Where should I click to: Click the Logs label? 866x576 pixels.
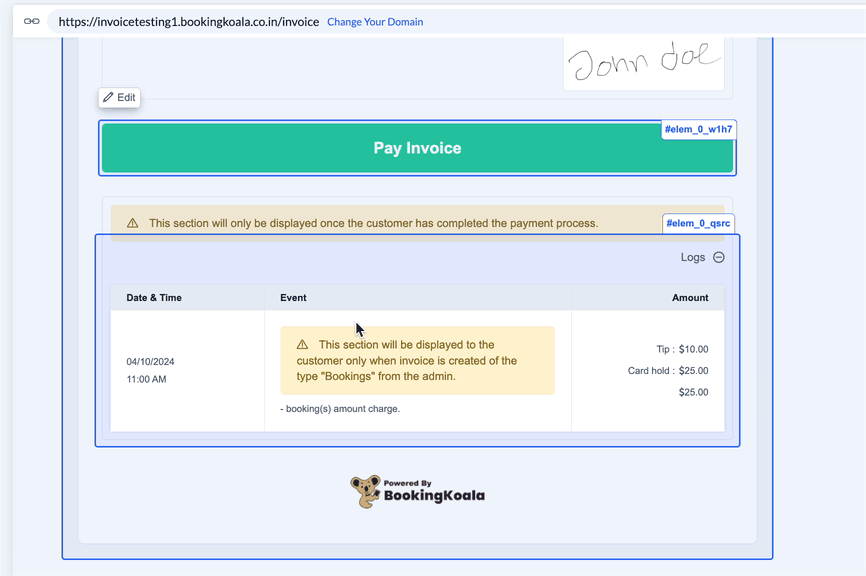point(693,257)
